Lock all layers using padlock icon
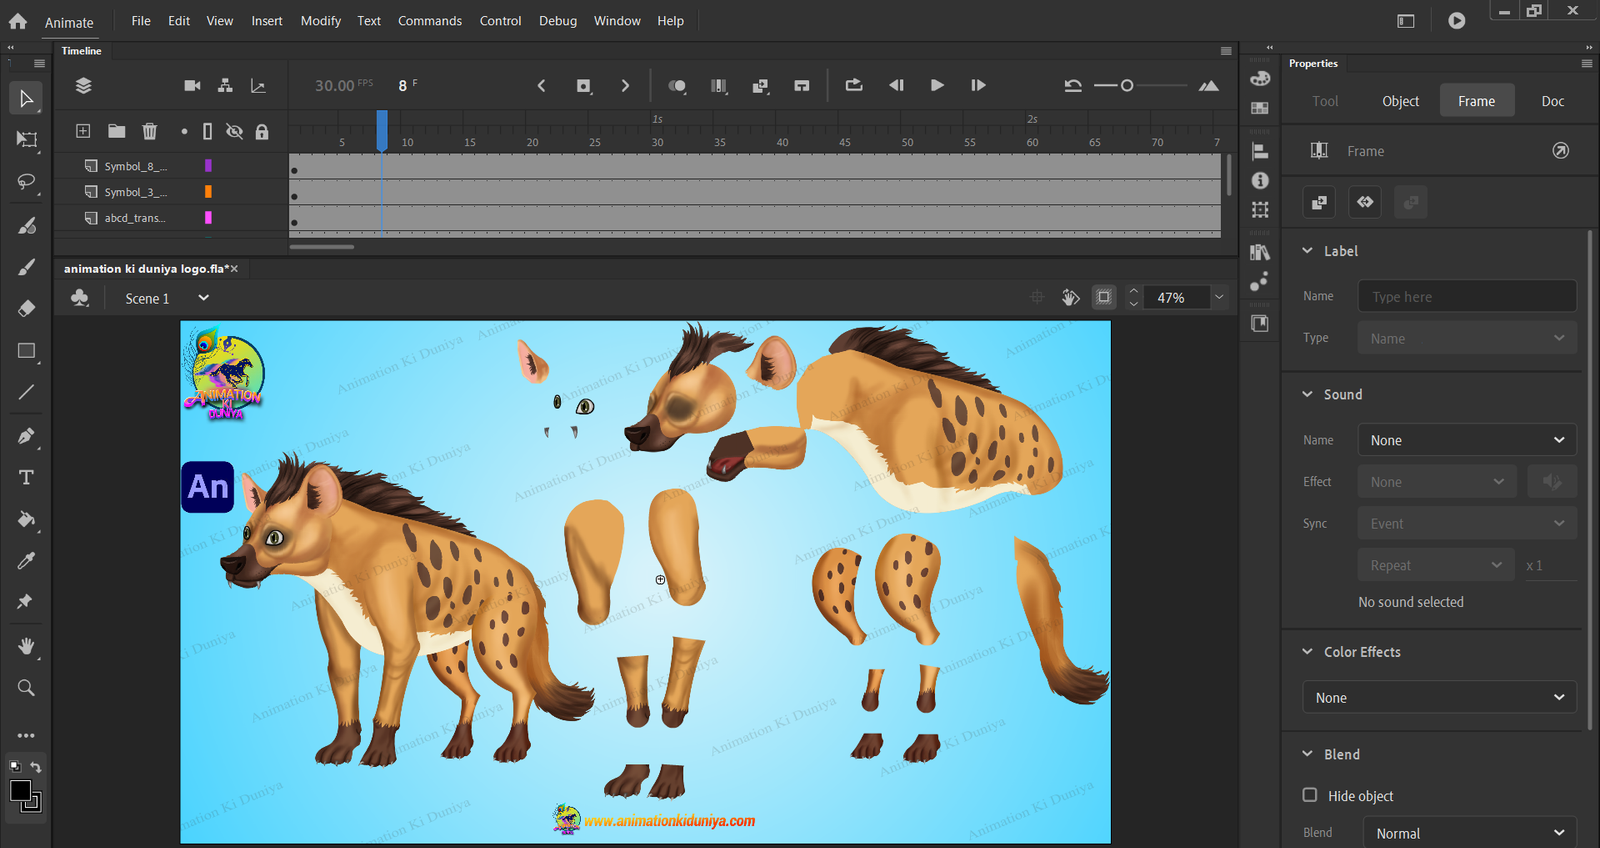The image size is (1600, 848). coord(262,131)
